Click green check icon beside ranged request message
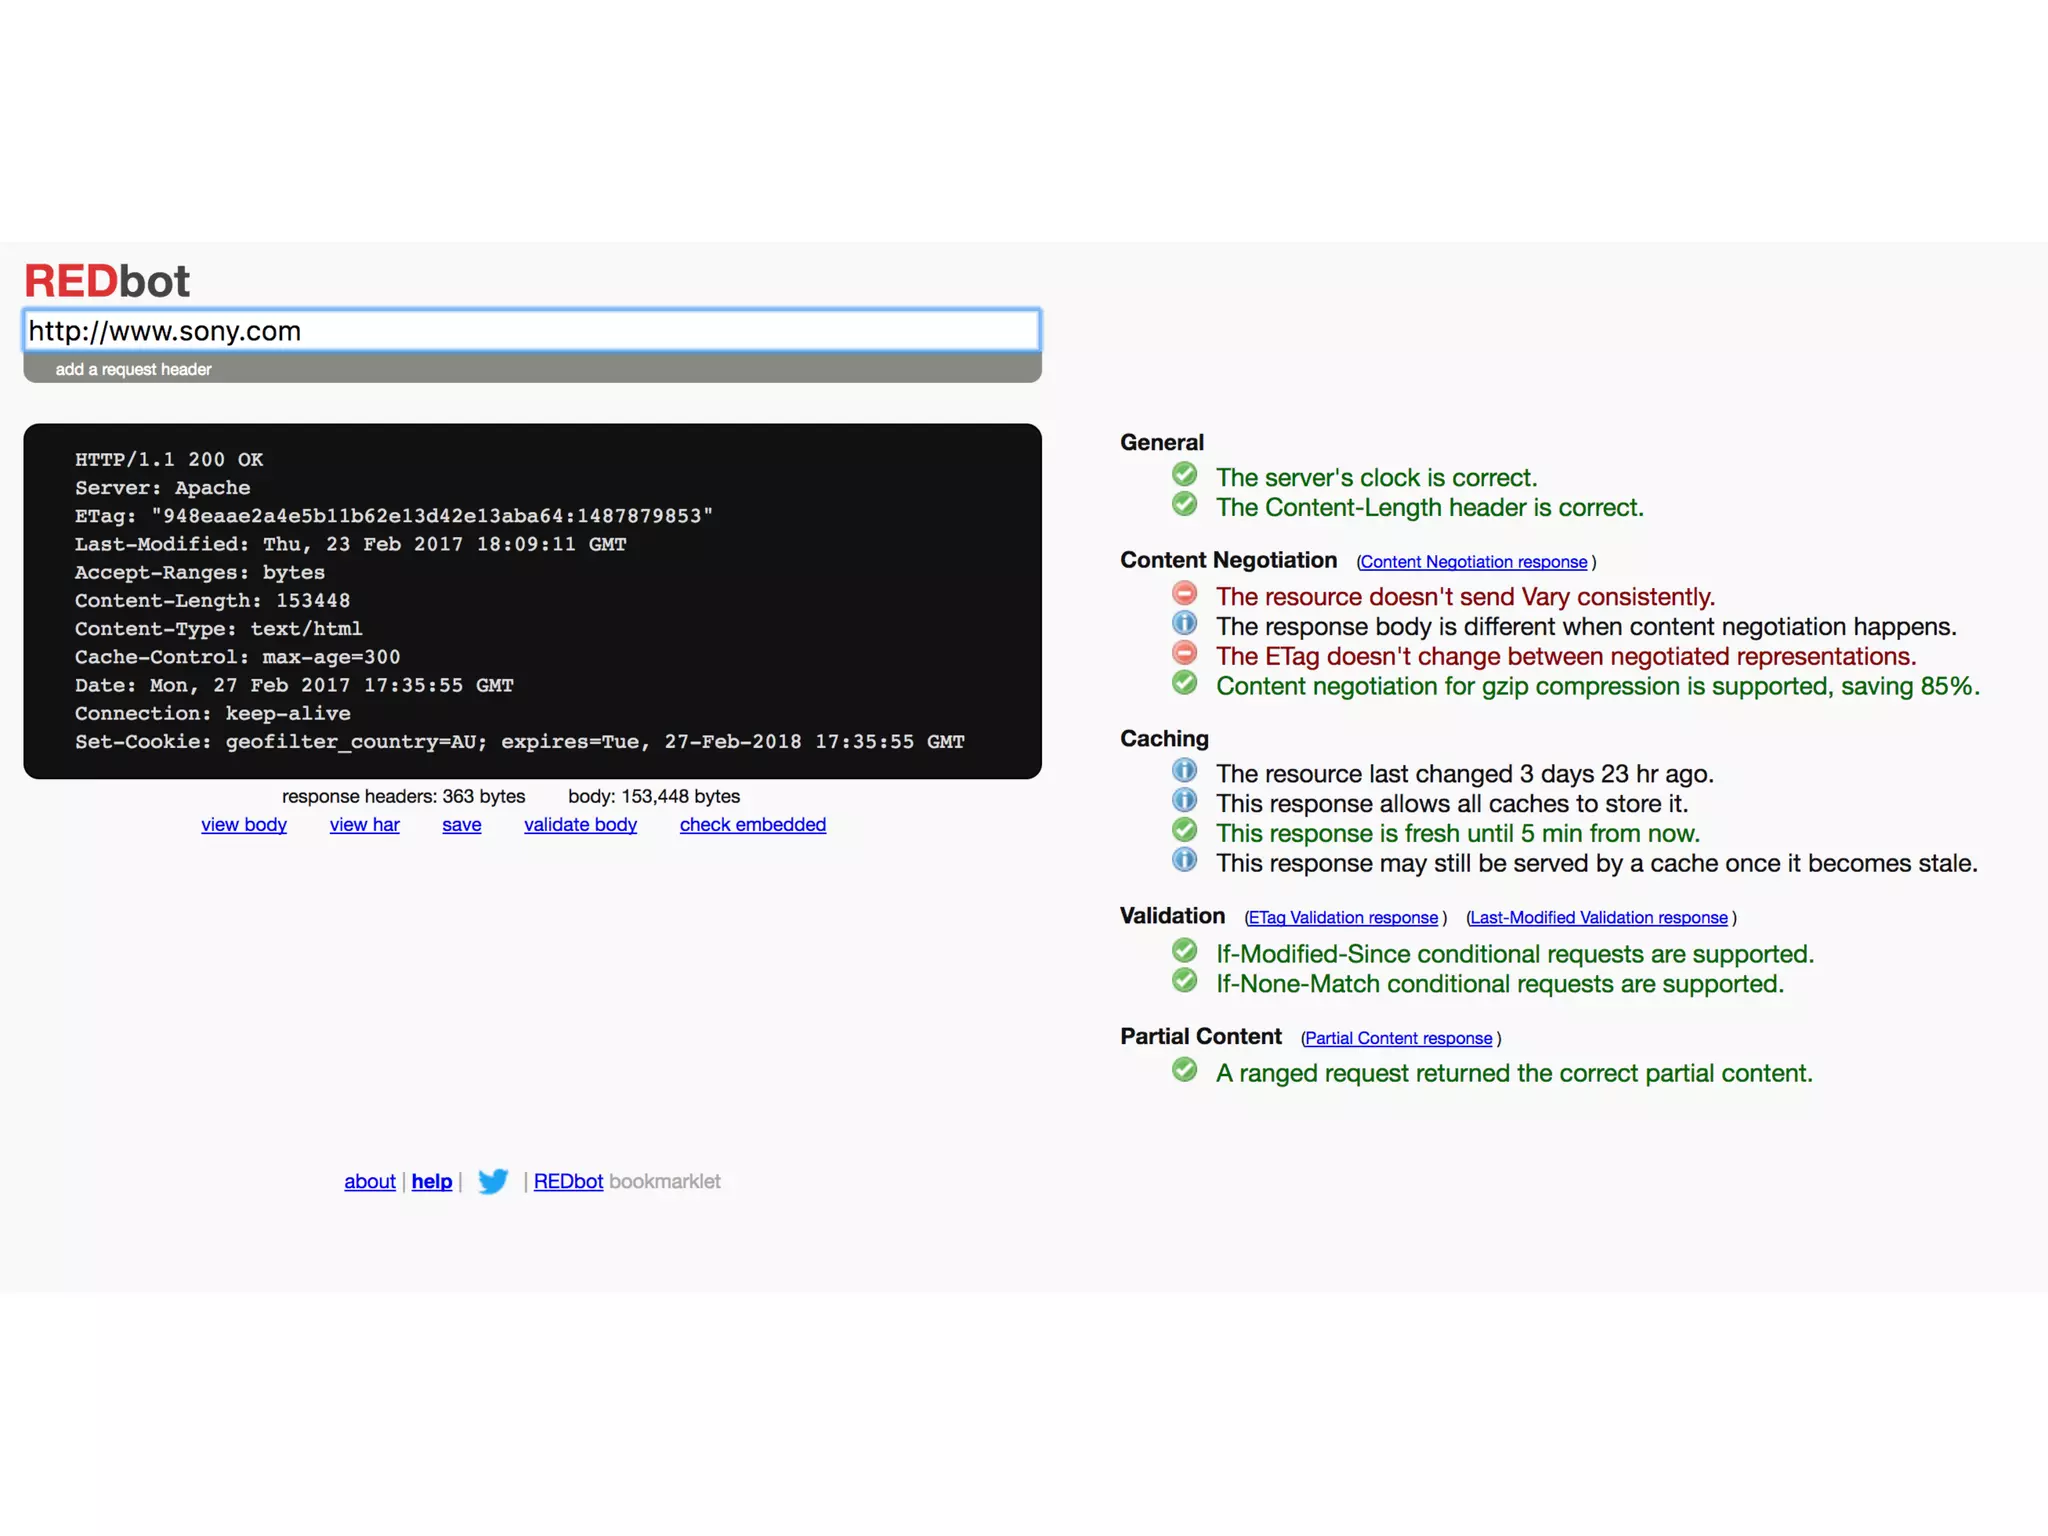2048x1536 pixels. point(1184,1071)
